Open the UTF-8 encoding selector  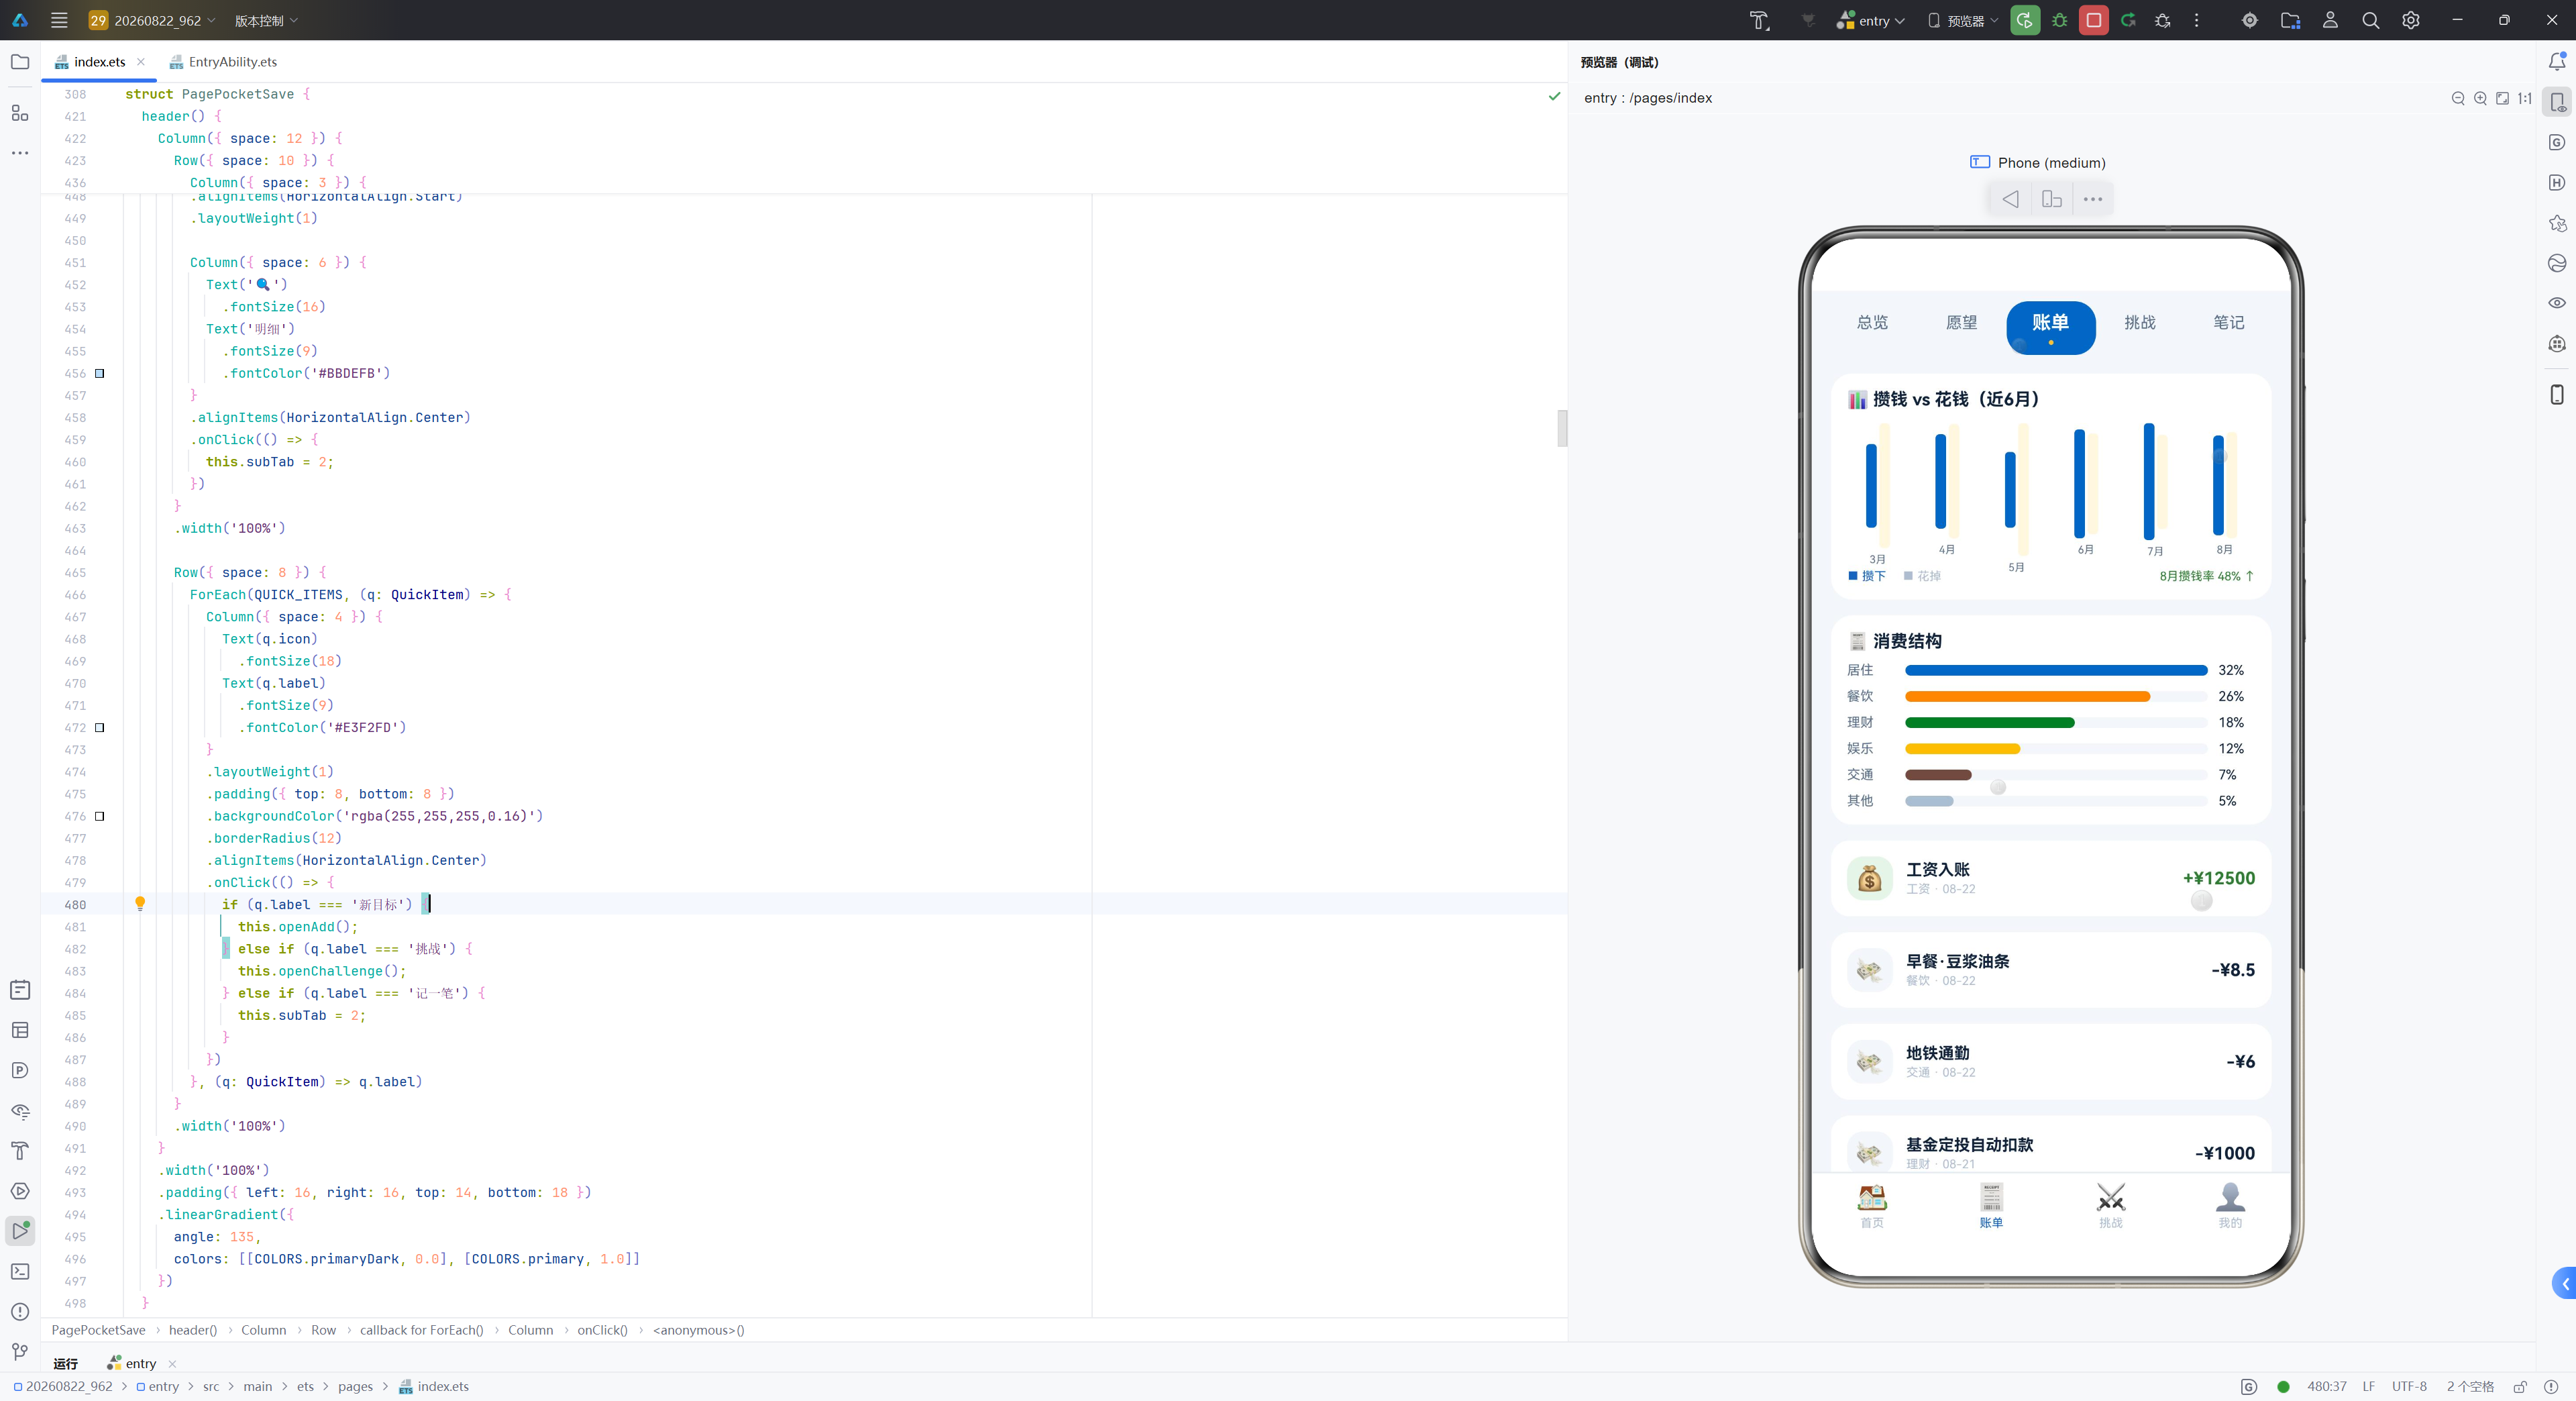[2409, 1387]
